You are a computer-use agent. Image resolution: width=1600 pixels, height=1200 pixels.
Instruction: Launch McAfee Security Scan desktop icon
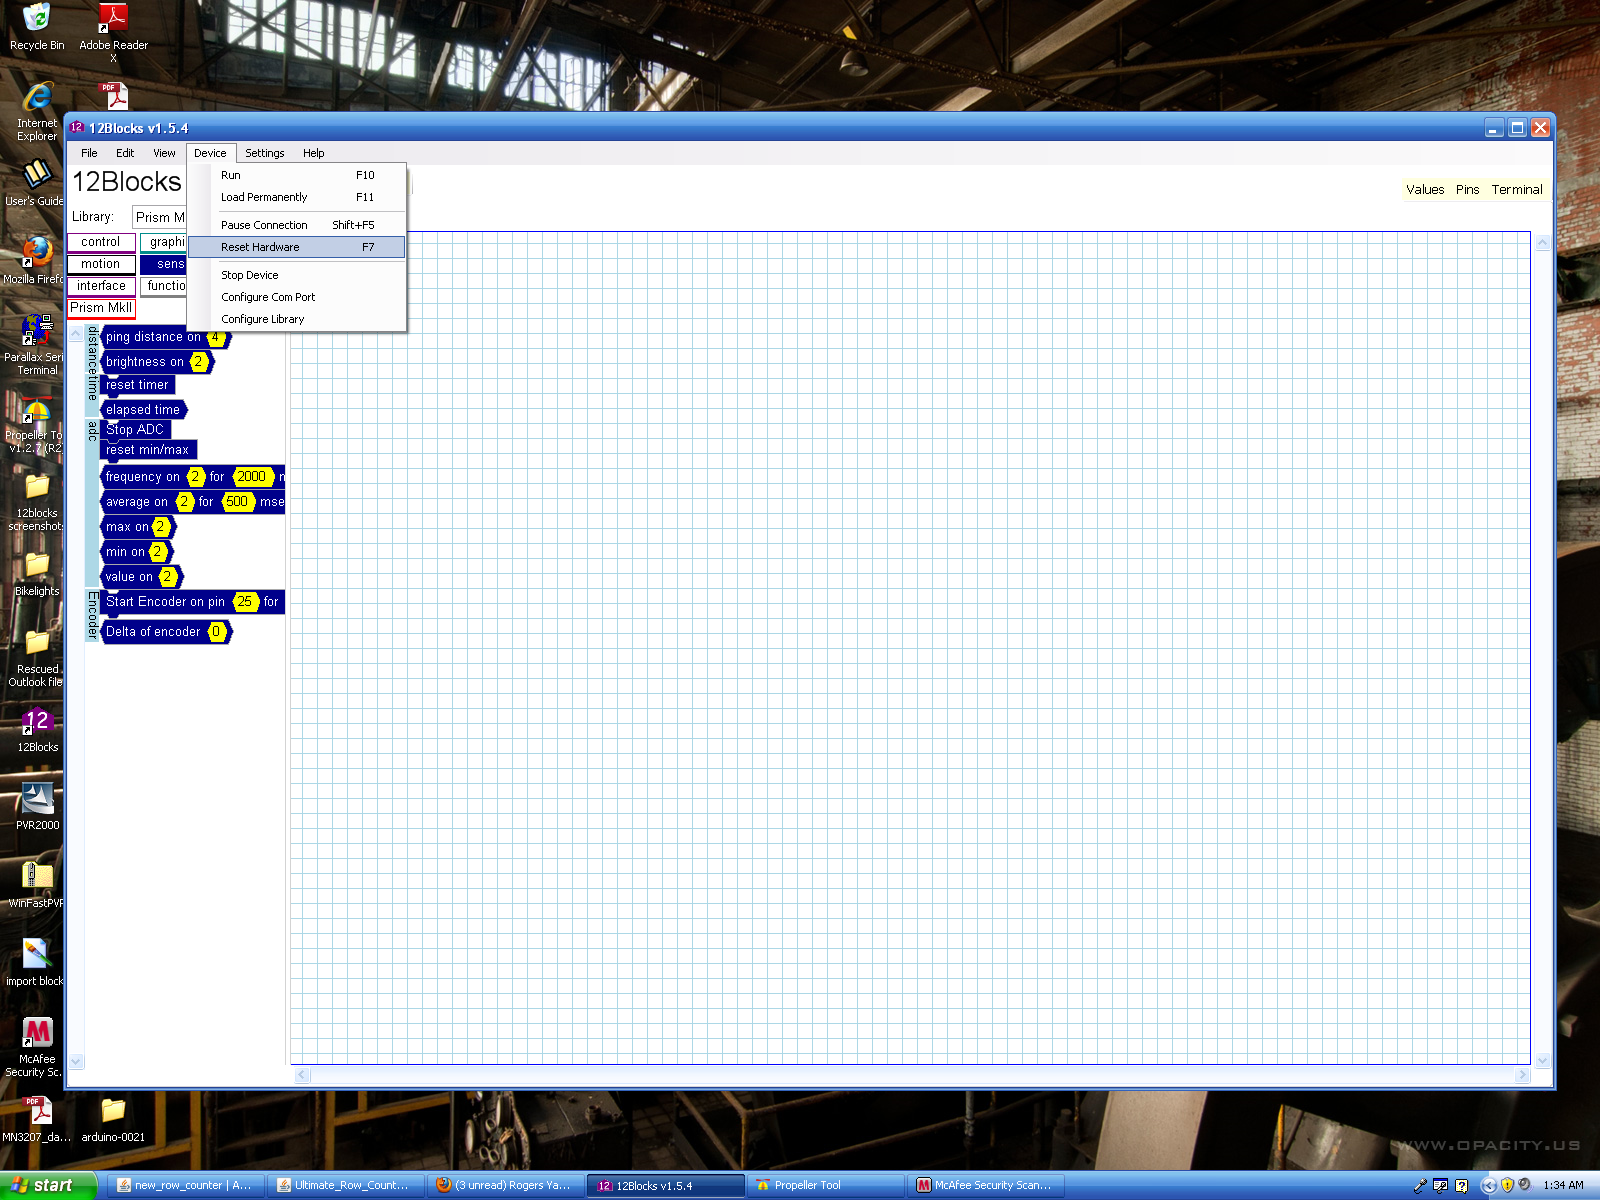pos(37,1047)
